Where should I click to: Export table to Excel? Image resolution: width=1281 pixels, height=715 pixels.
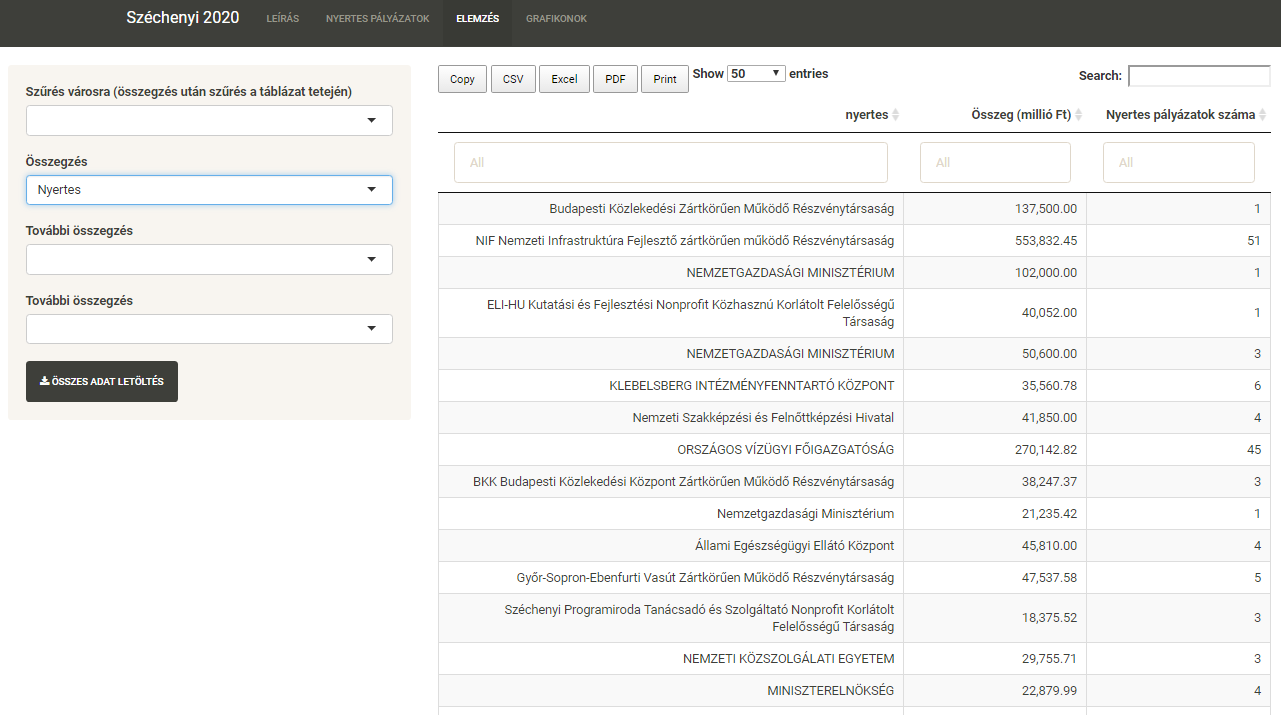(x=564, y=80)
